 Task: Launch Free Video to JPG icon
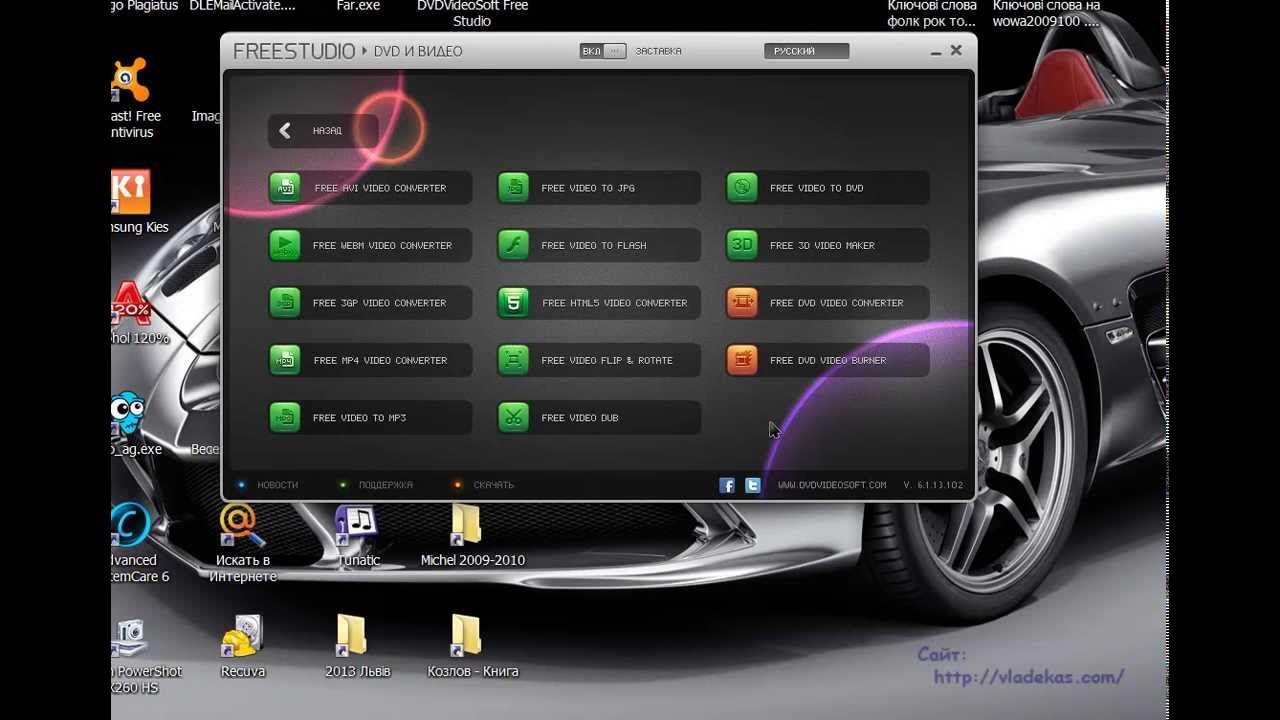[514, 188]
